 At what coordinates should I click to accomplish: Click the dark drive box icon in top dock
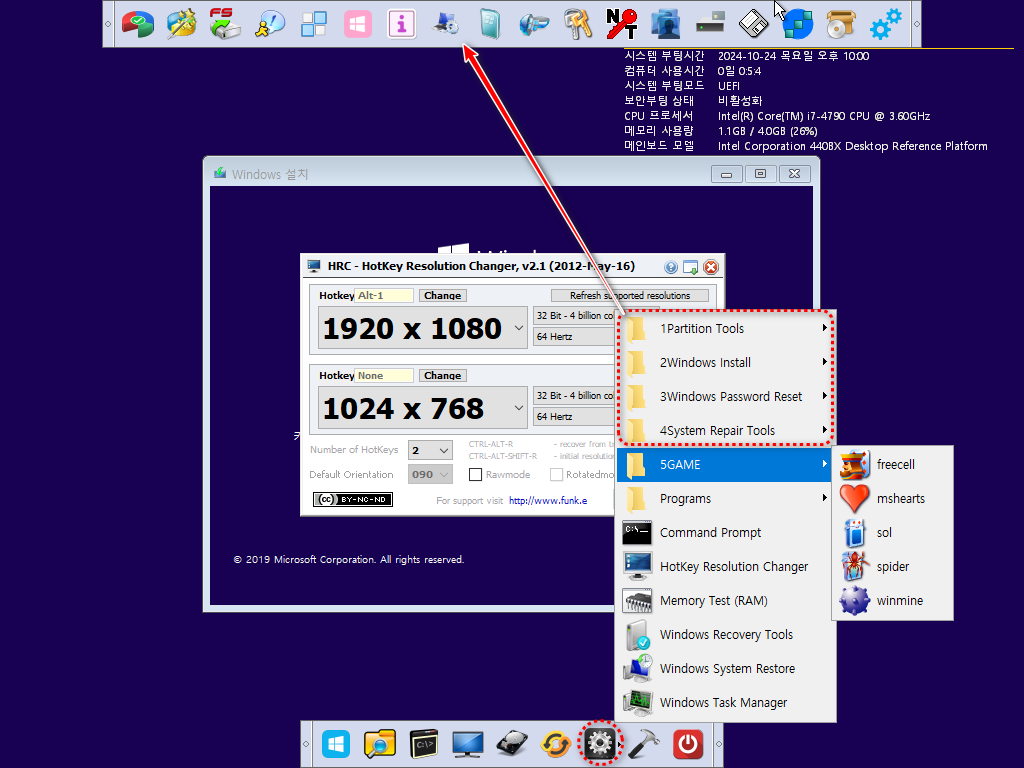710,24
